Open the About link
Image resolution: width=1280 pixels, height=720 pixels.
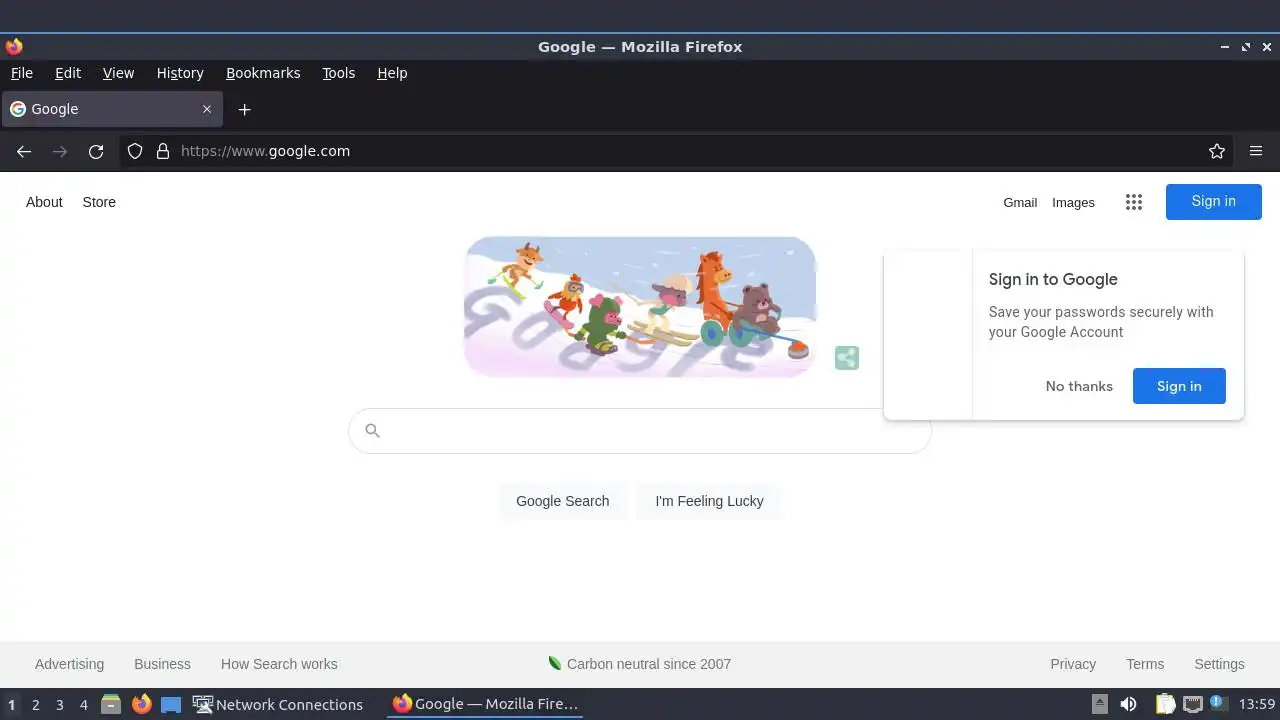coord(44,202)
